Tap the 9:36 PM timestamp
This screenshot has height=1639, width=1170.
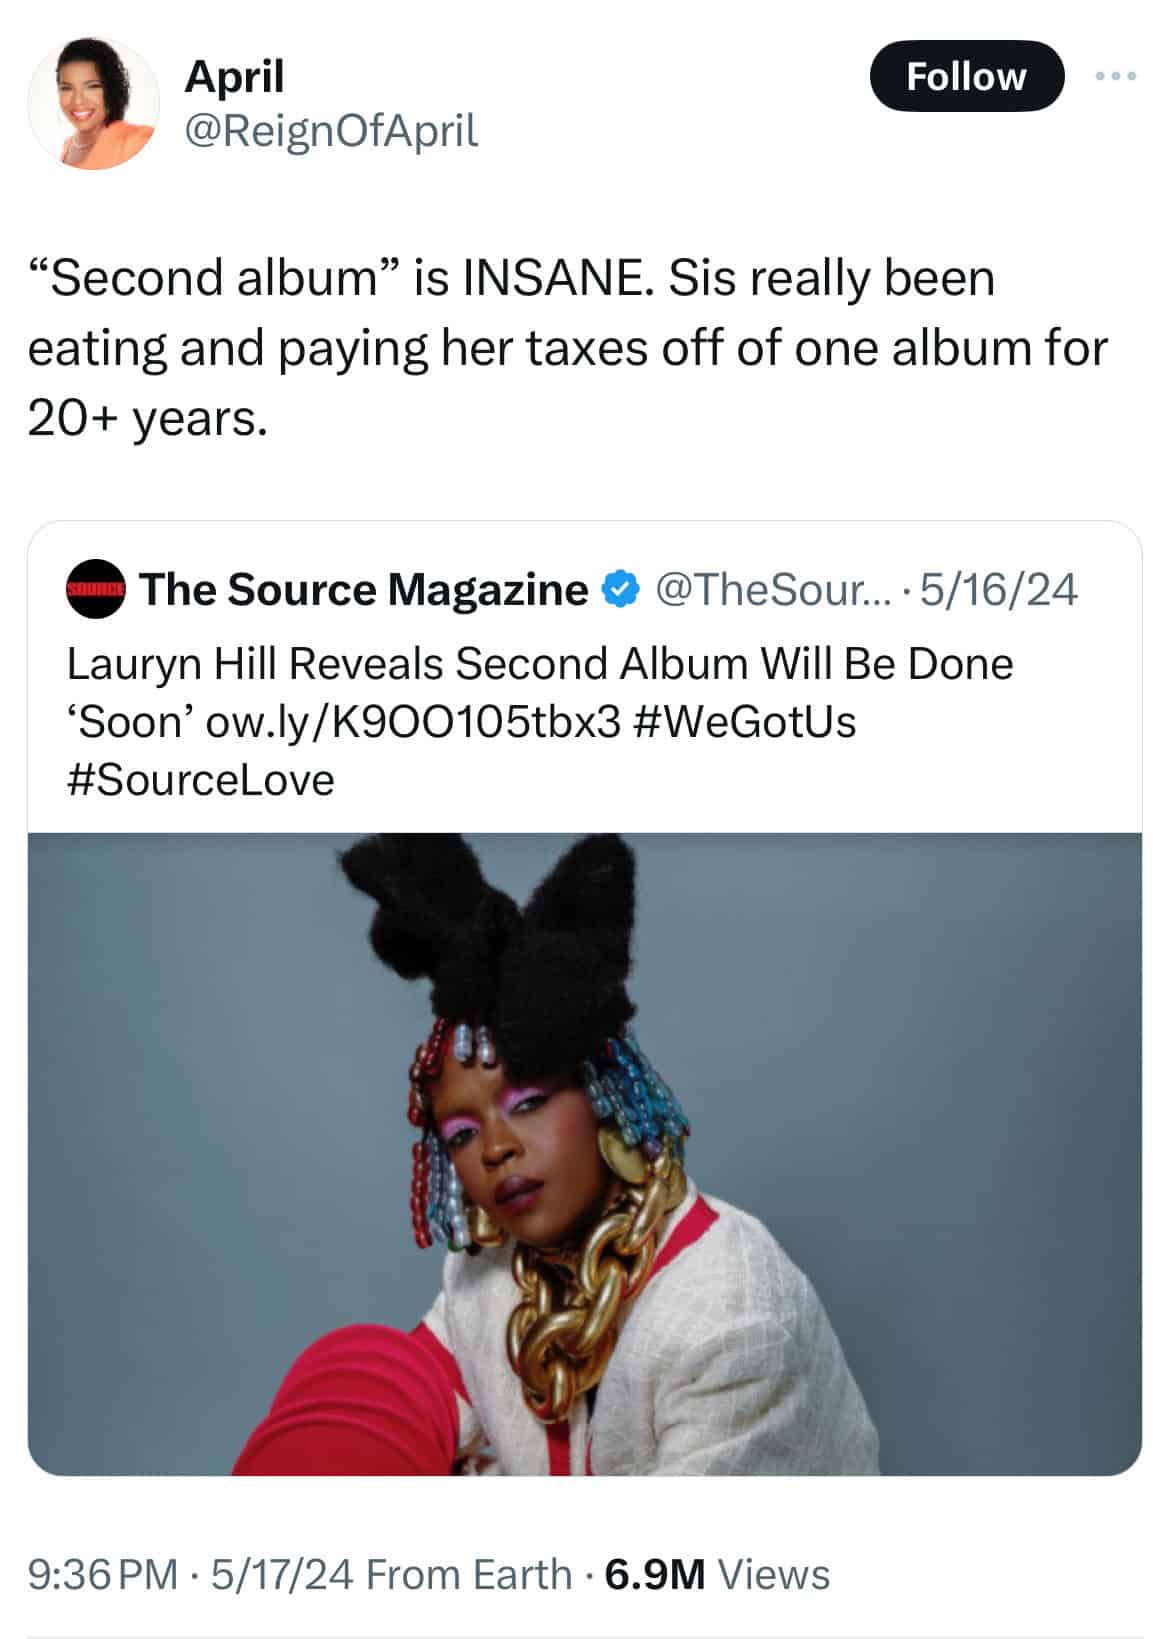[x=103, y=1574]
